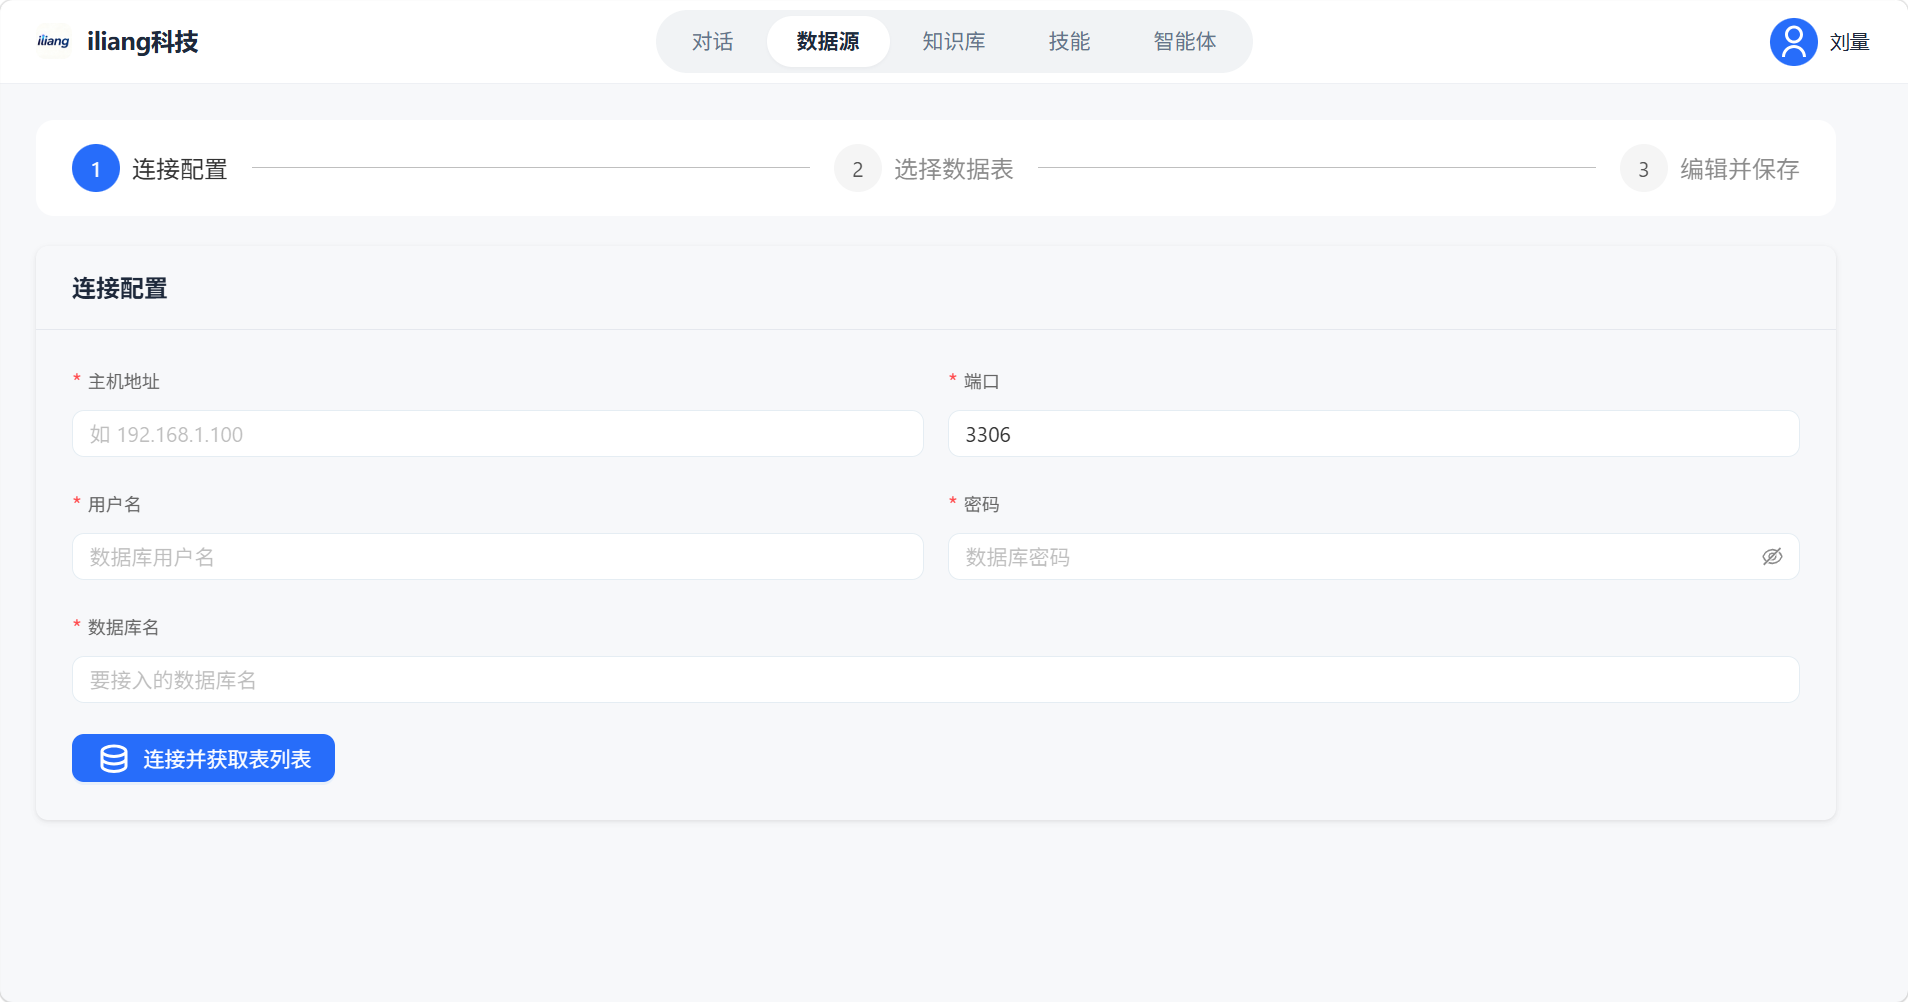The width and height of the screenshot is (1908, 1002).
Task: Click the iliang logo icon
Action: 53,41
